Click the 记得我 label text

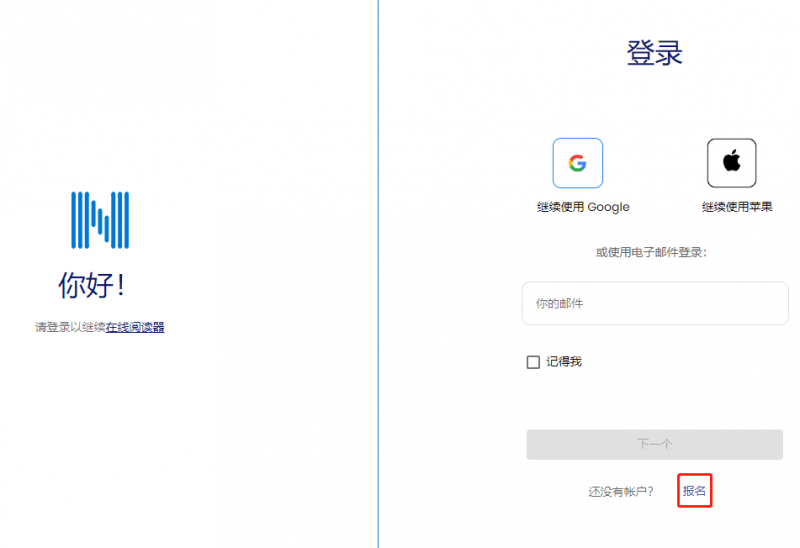[x=564, y=362]
